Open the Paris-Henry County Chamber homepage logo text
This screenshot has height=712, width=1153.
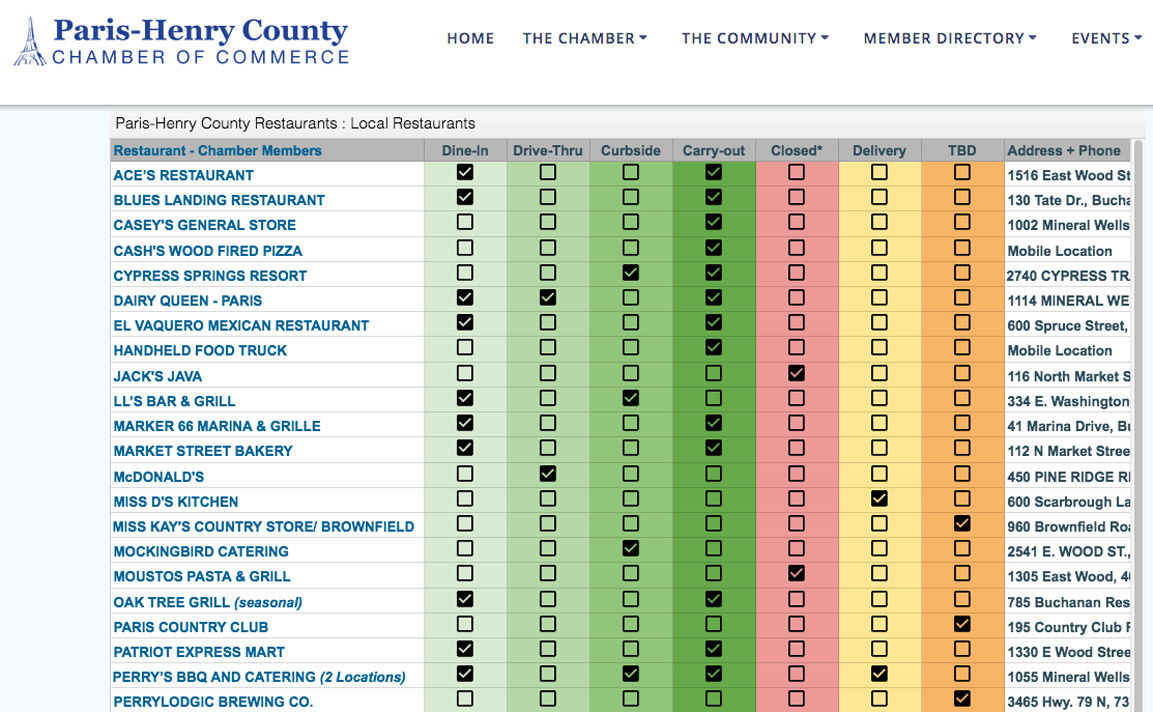tap(200, 43)
